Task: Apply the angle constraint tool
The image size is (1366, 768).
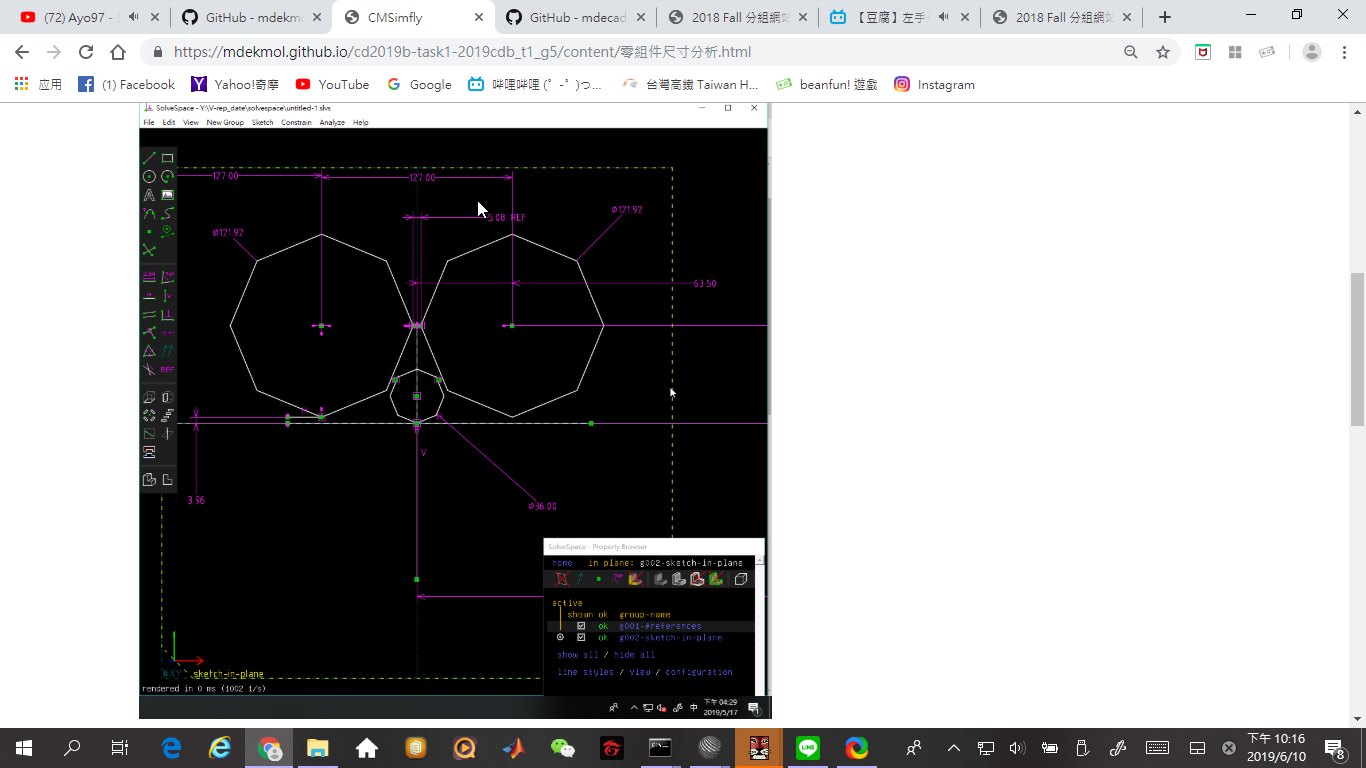Action: [x=167, y=277]
